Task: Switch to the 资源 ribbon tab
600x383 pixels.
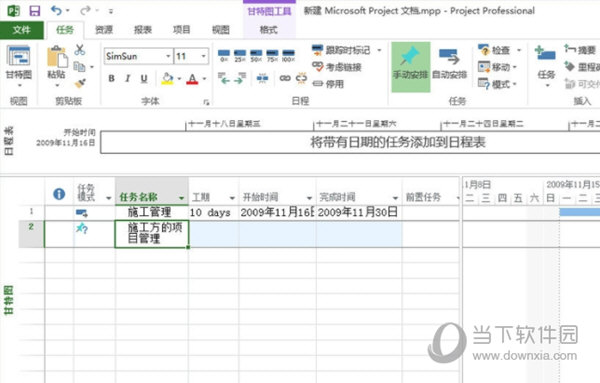Action: (104, 30)
